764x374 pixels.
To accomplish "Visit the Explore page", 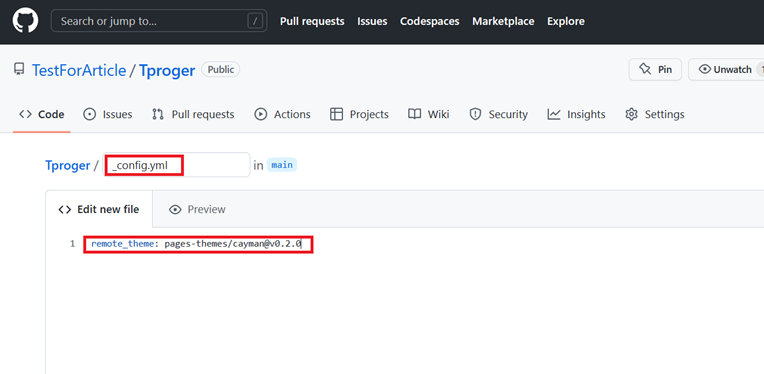I will 566,21.
